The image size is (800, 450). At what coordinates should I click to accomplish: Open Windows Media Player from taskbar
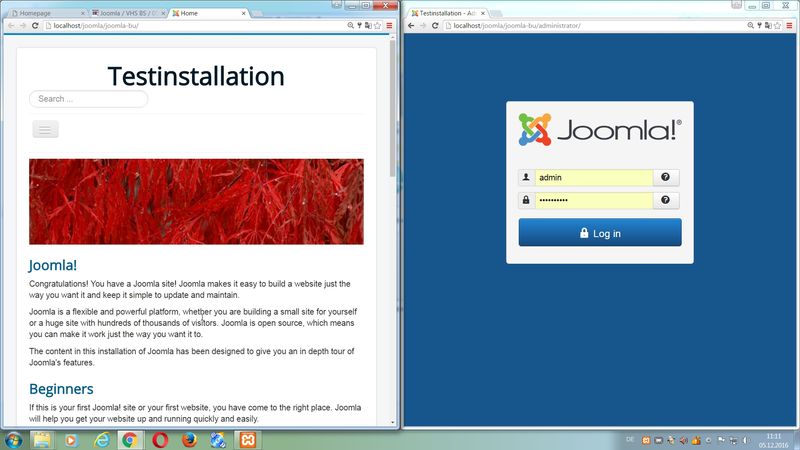click(71, 440)
